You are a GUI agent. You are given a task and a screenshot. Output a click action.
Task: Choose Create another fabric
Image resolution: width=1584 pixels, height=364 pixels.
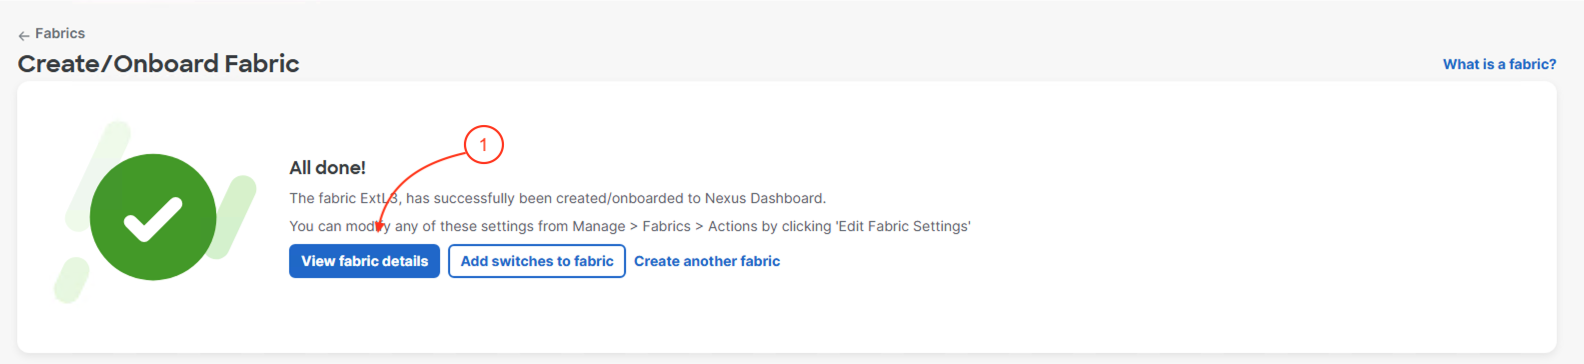pyautogui.click(x=707, y=261)
